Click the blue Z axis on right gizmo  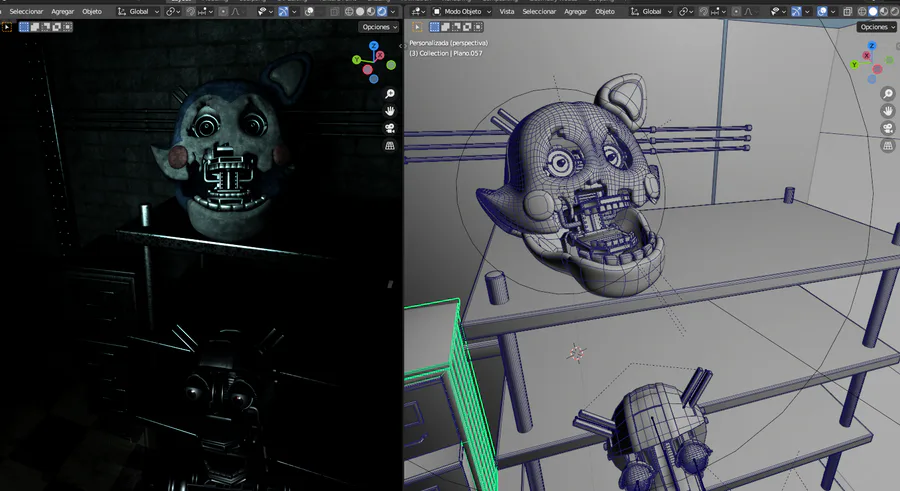point(872,45)
